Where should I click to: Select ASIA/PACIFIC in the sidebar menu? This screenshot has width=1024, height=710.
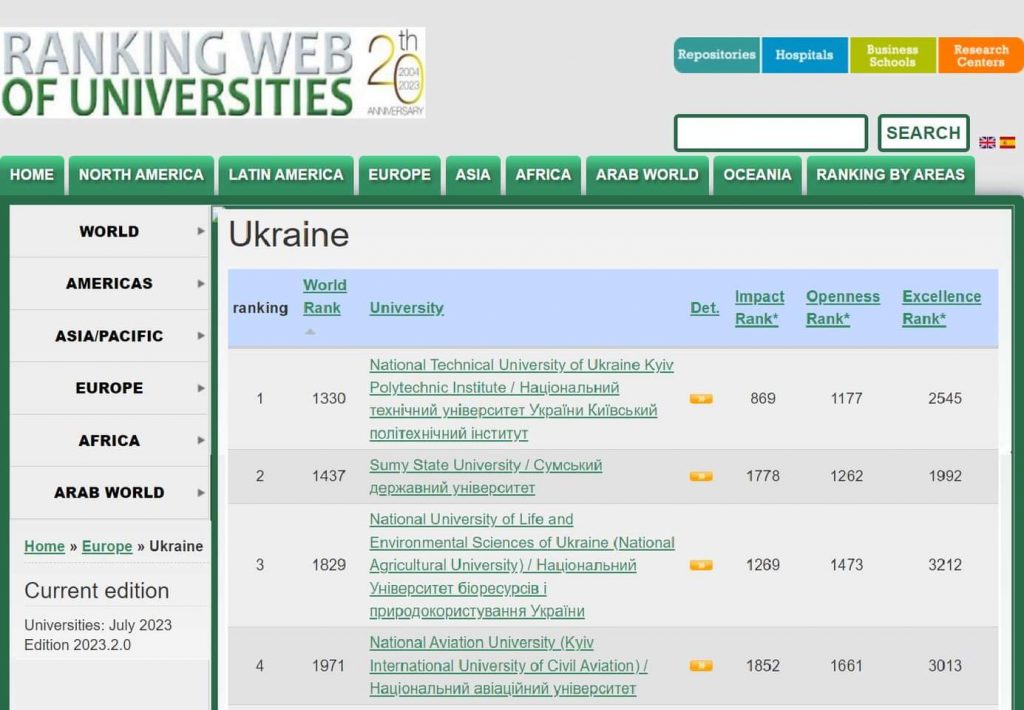tap(109, 336)
